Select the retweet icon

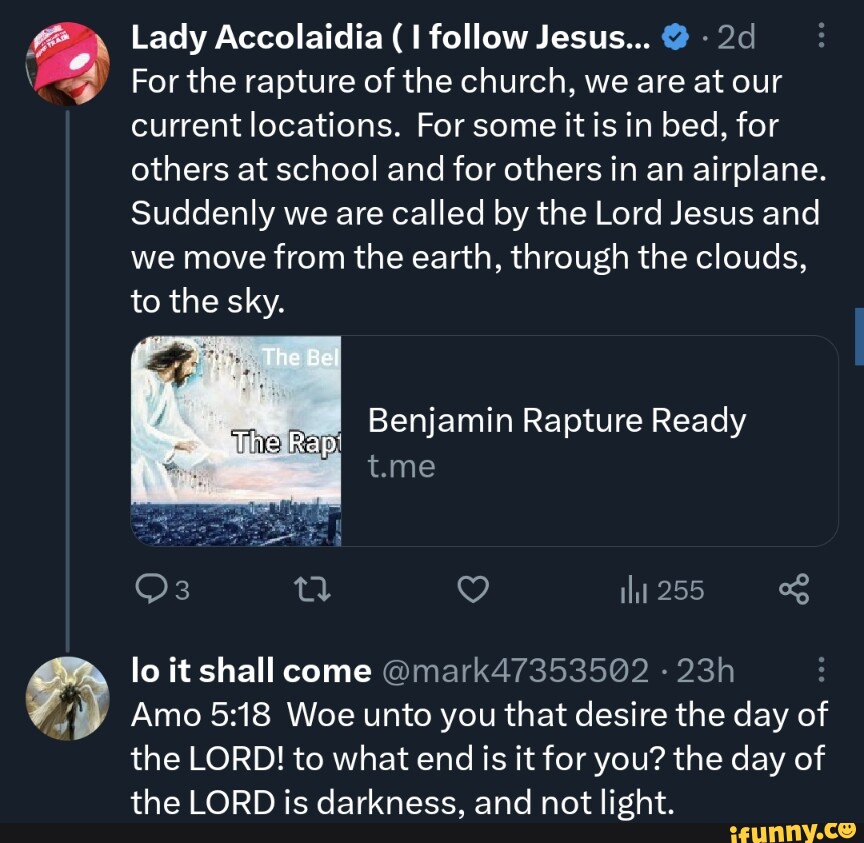(x=313, y=589)
